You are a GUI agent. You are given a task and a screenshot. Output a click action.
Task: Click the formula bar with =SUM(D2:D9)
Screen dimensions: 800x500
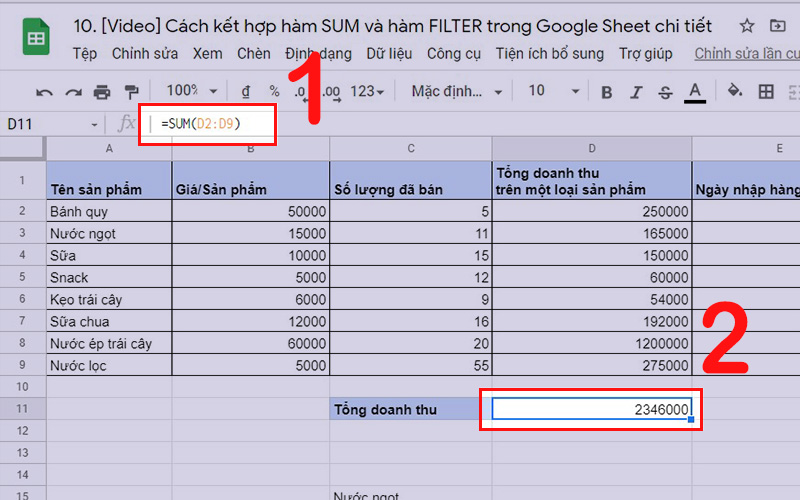tap(202, 123)
